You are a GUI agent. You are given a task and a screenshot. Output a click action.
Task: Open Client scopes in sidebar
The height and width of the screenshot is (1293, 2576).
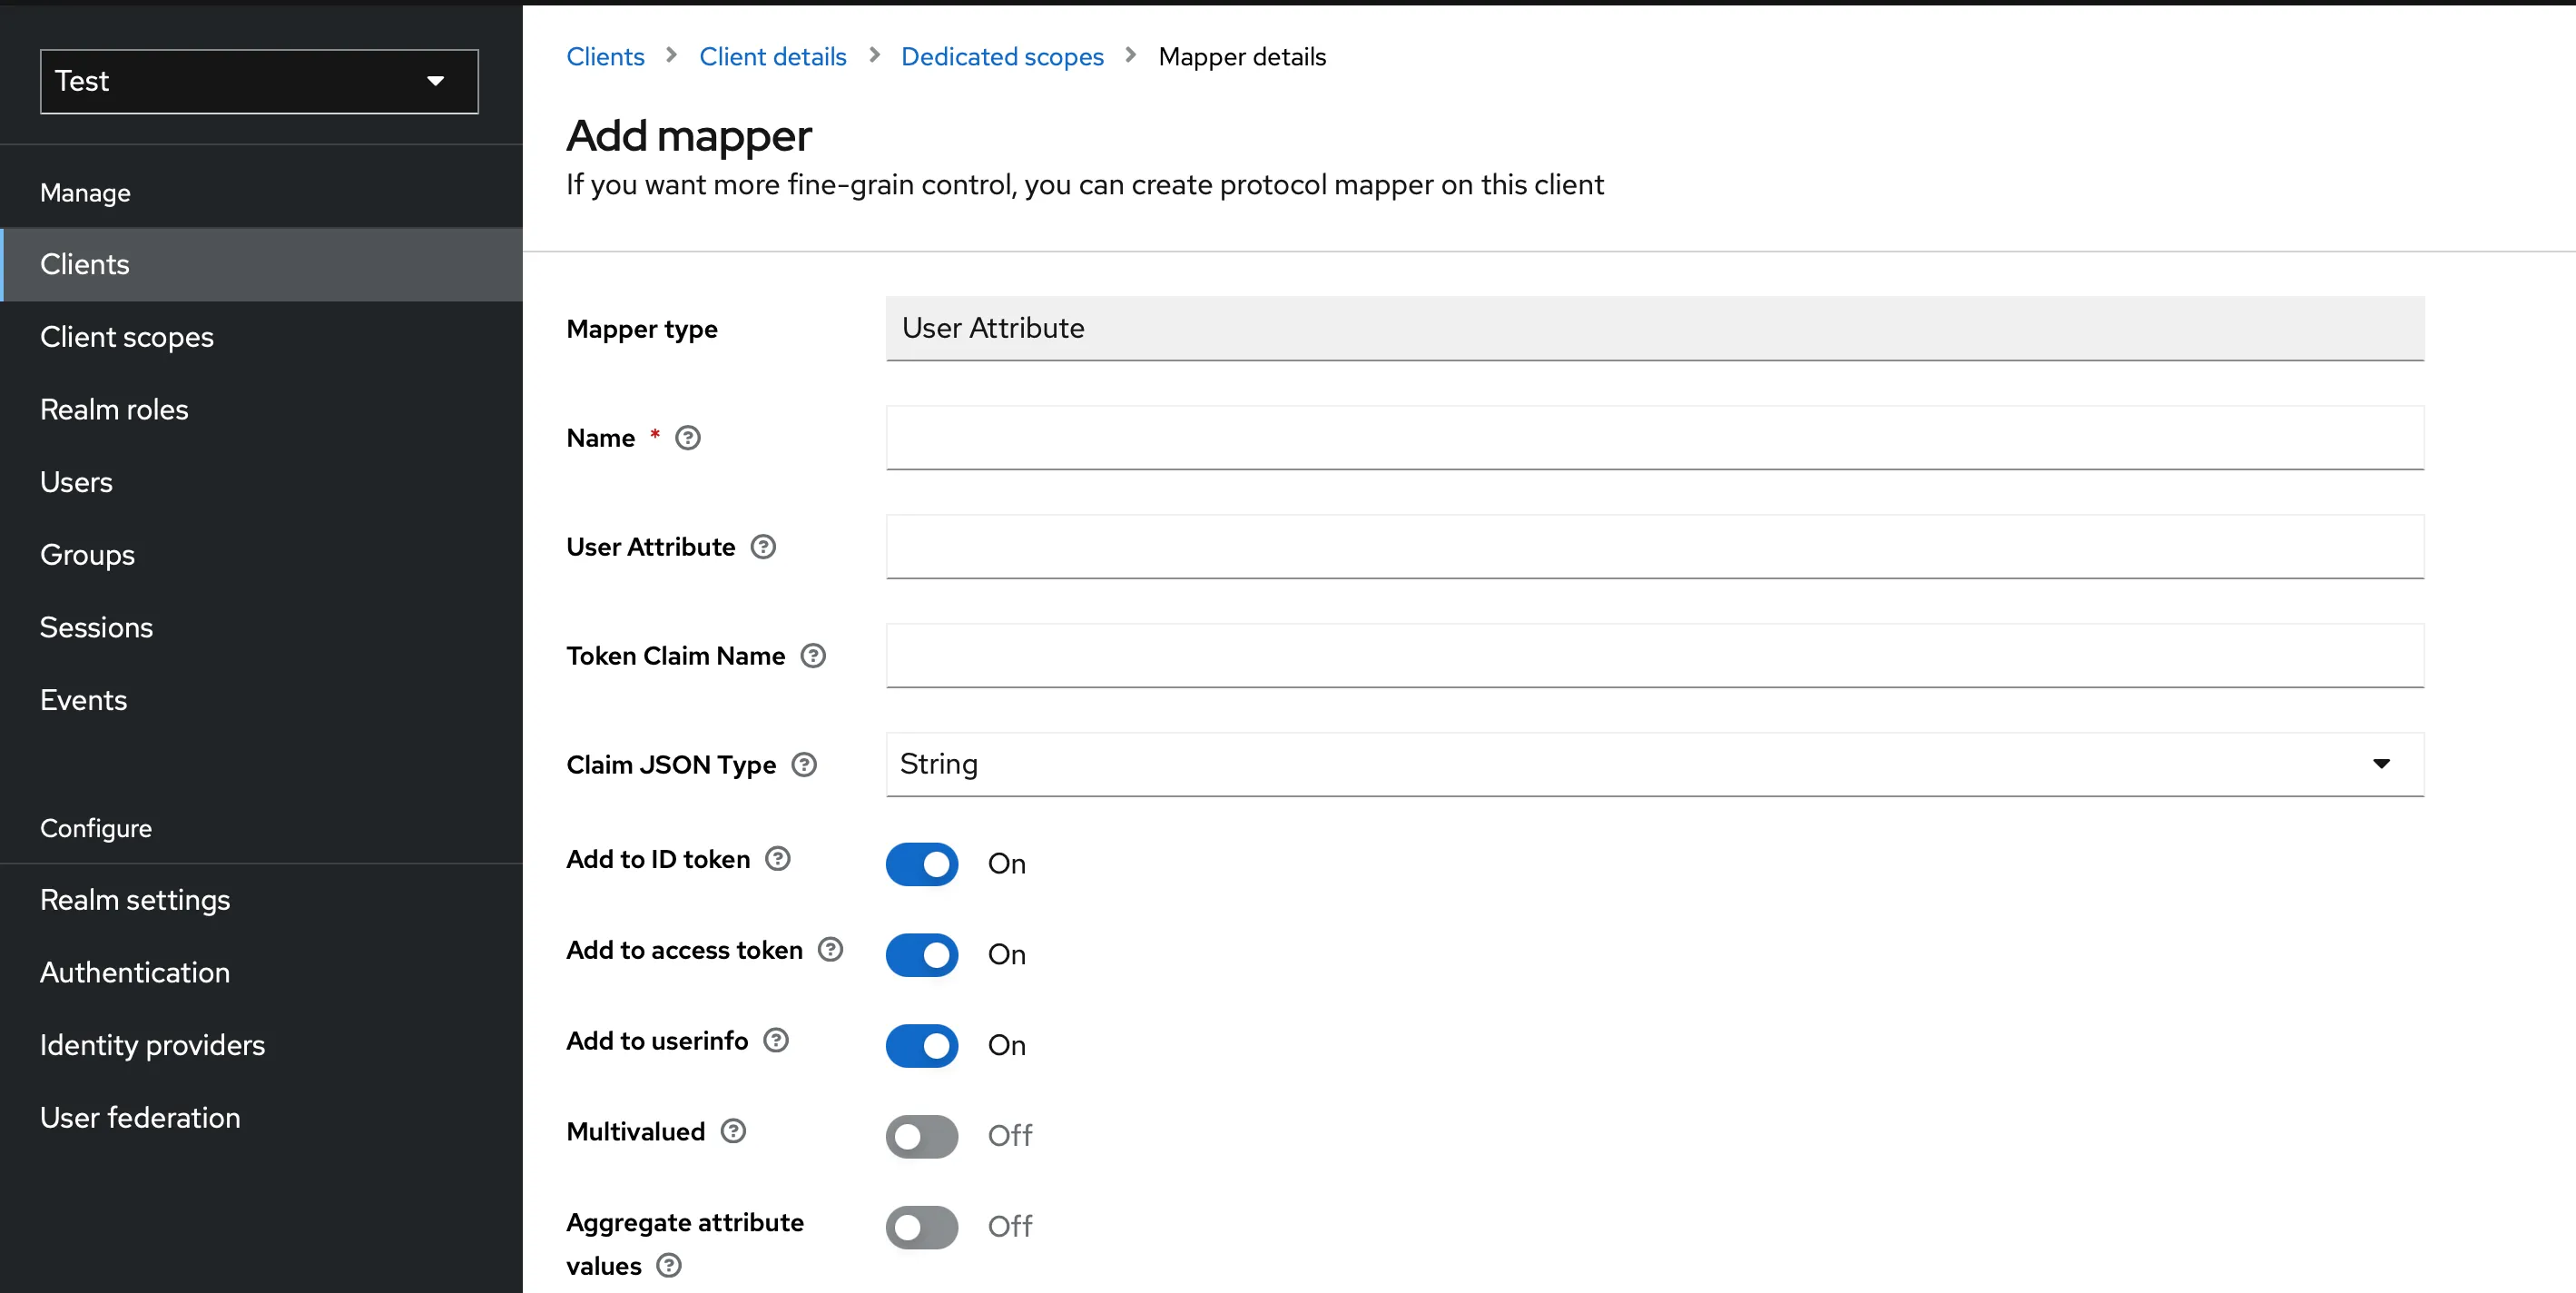(x=127, y=337)
